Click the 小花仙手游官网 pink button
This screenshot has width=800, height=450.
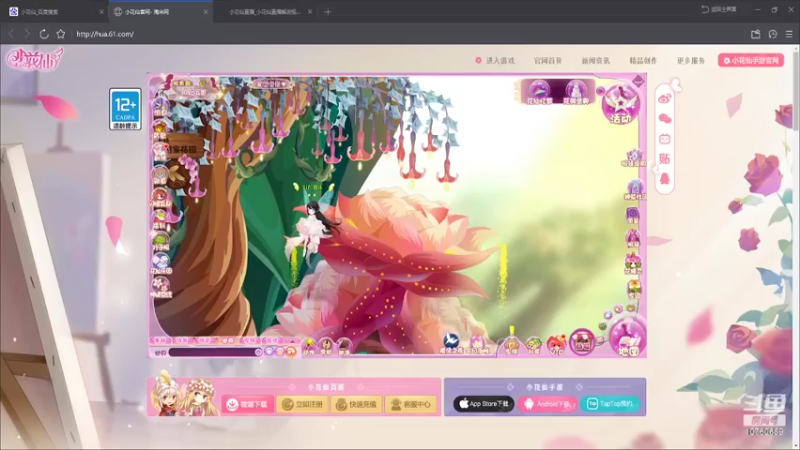[751, 61]
